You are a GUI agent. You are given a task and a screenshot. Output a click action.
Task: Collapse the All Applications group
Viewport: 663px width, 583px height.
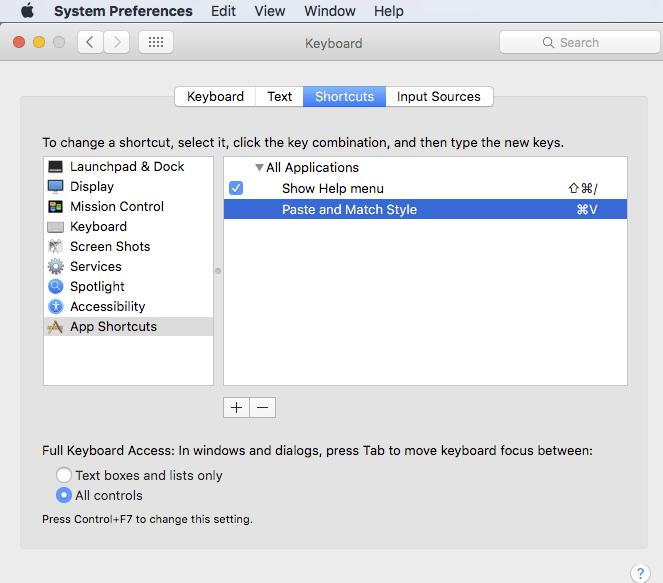coord(259,167)
